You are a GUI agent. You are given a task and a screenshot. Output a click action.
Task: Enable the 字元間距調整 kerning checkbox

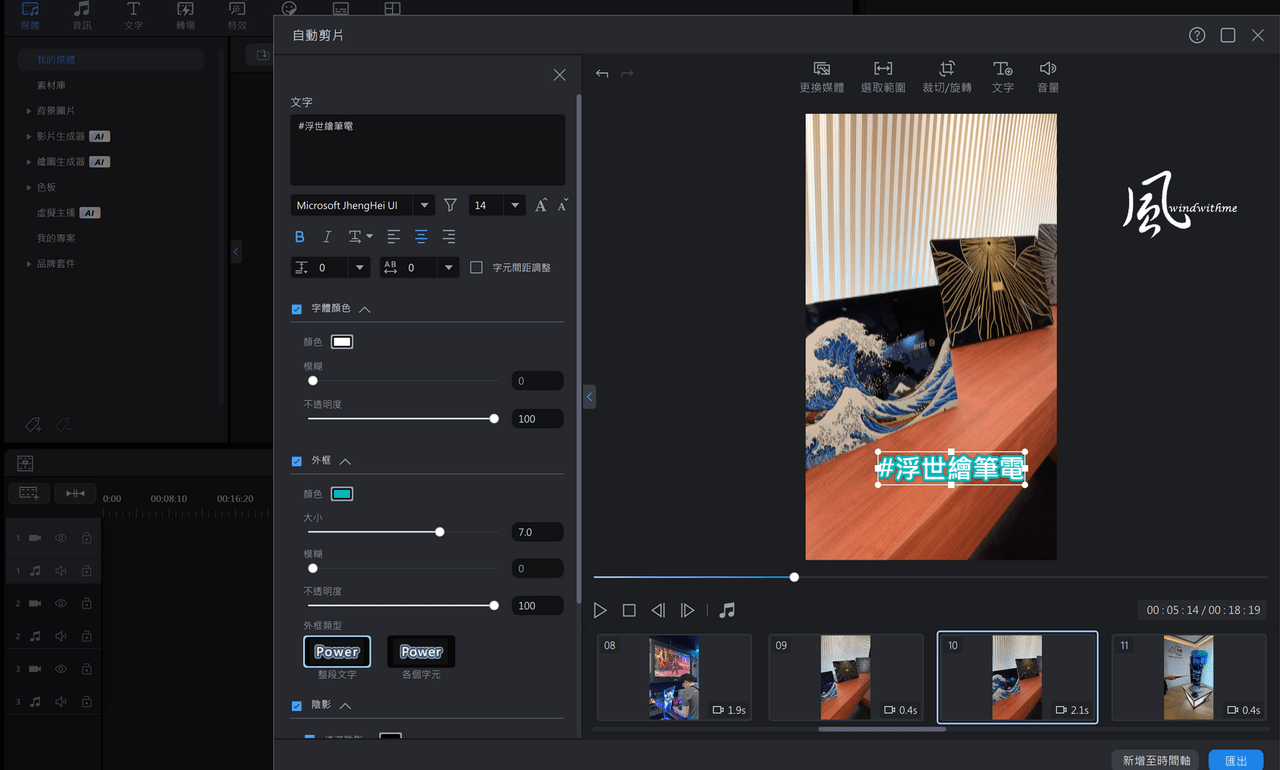click(x=477, y=267)
